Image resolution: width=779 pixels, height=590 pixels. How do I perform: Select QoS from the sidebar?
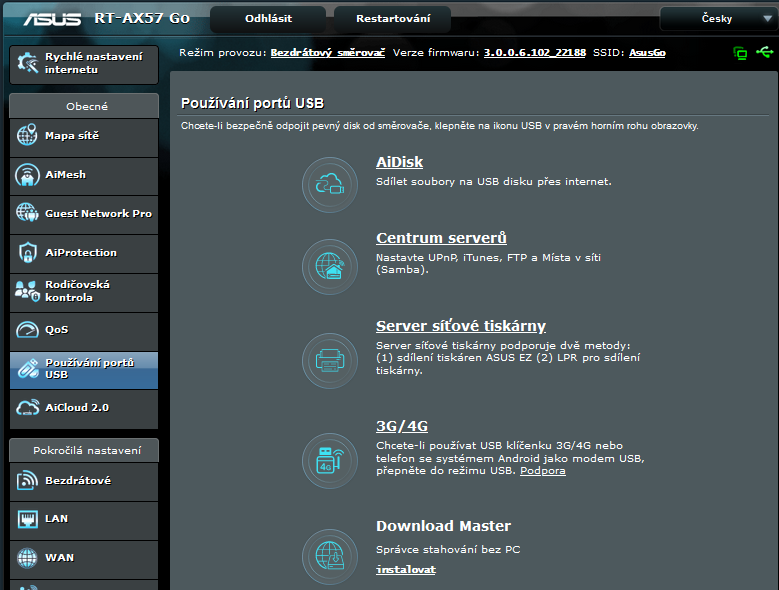(83, 330)
